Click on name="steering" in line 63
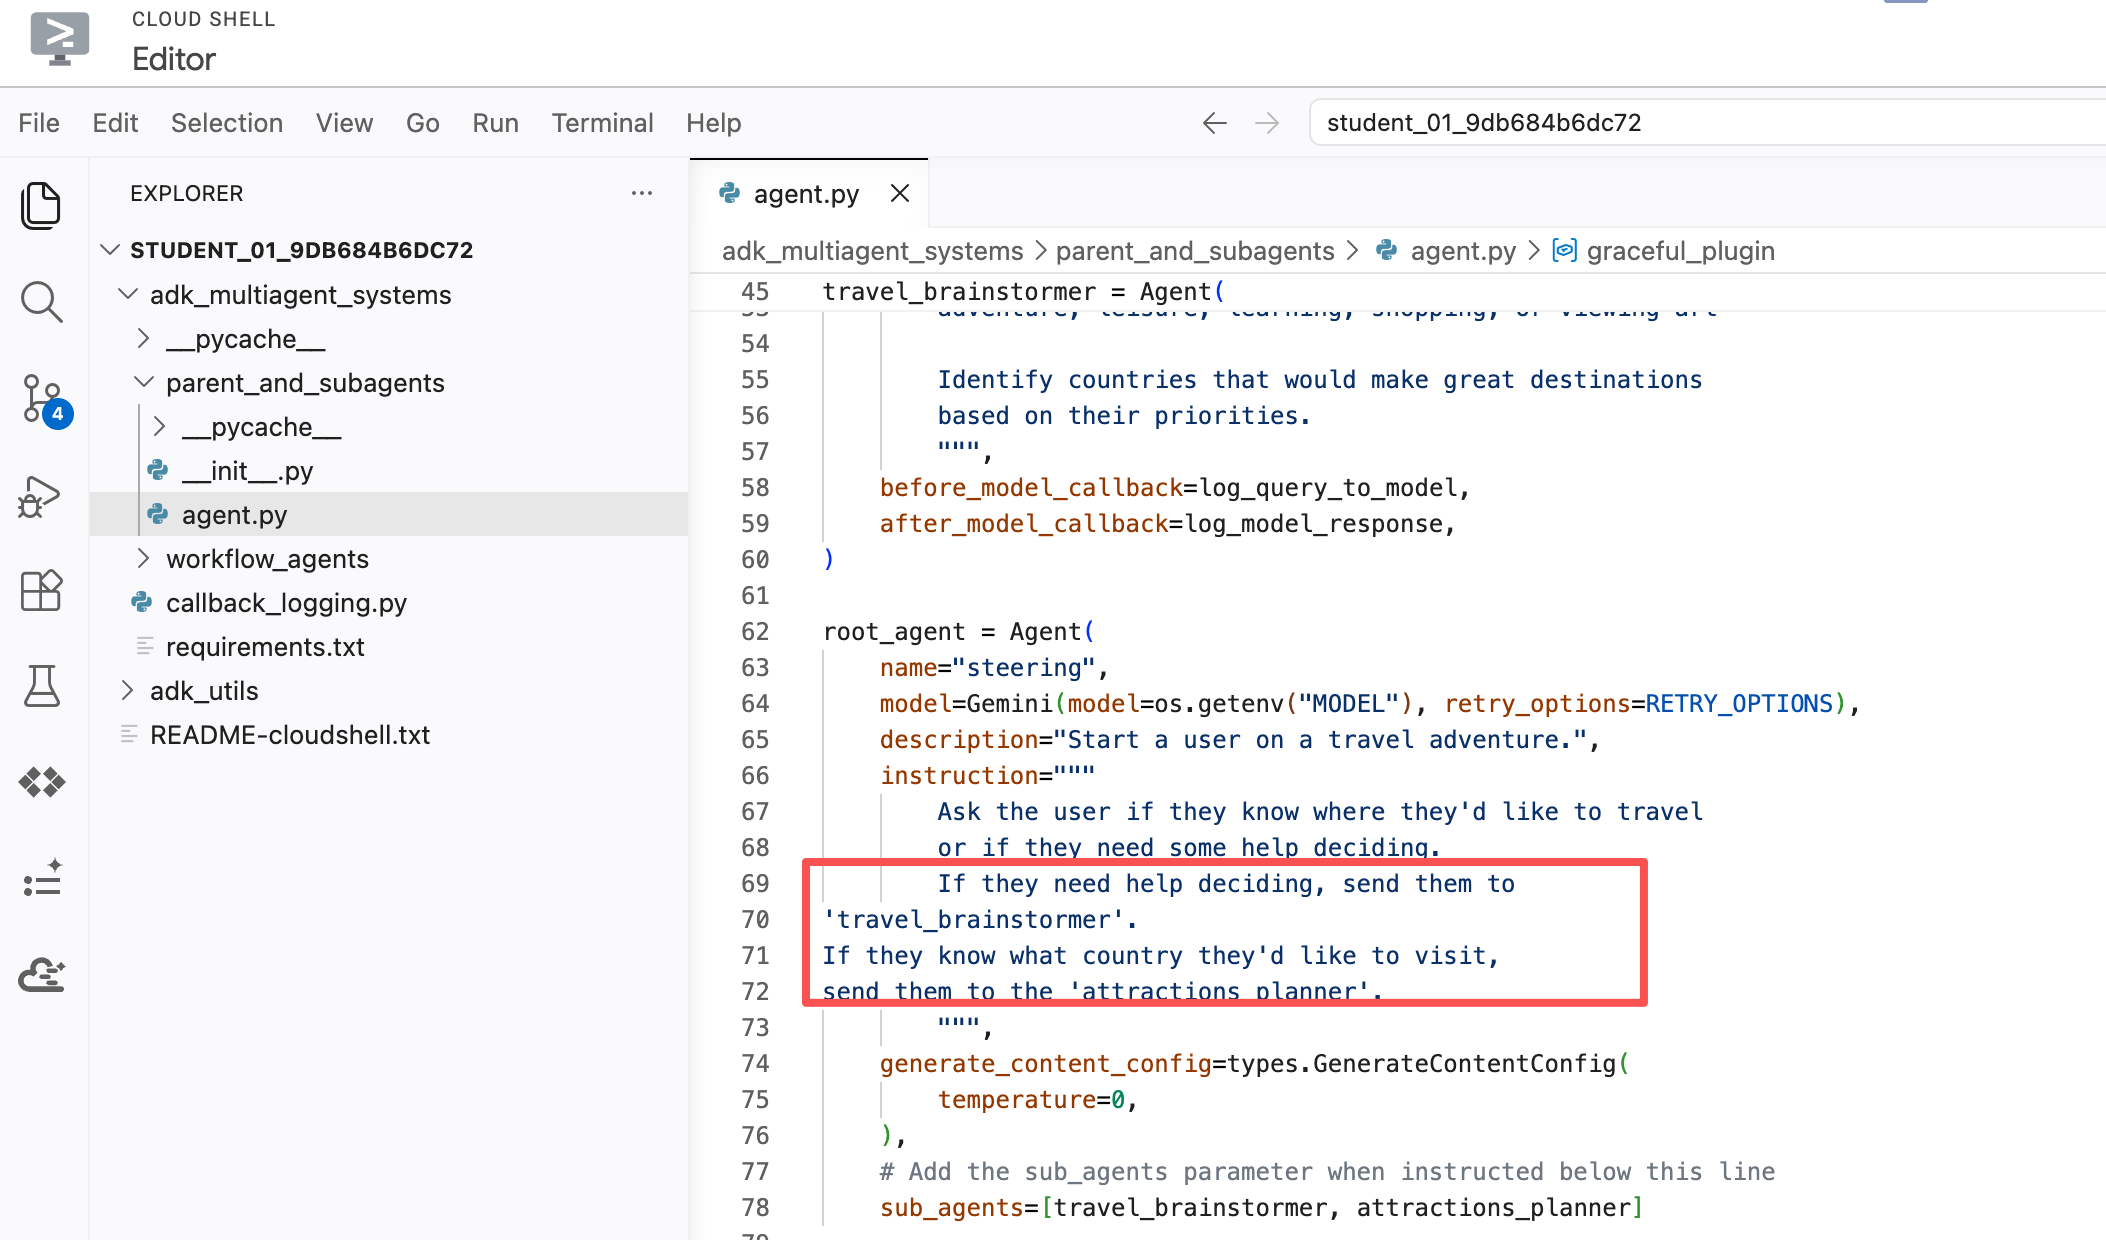2106x1240 pixels. tap(988, 667)
